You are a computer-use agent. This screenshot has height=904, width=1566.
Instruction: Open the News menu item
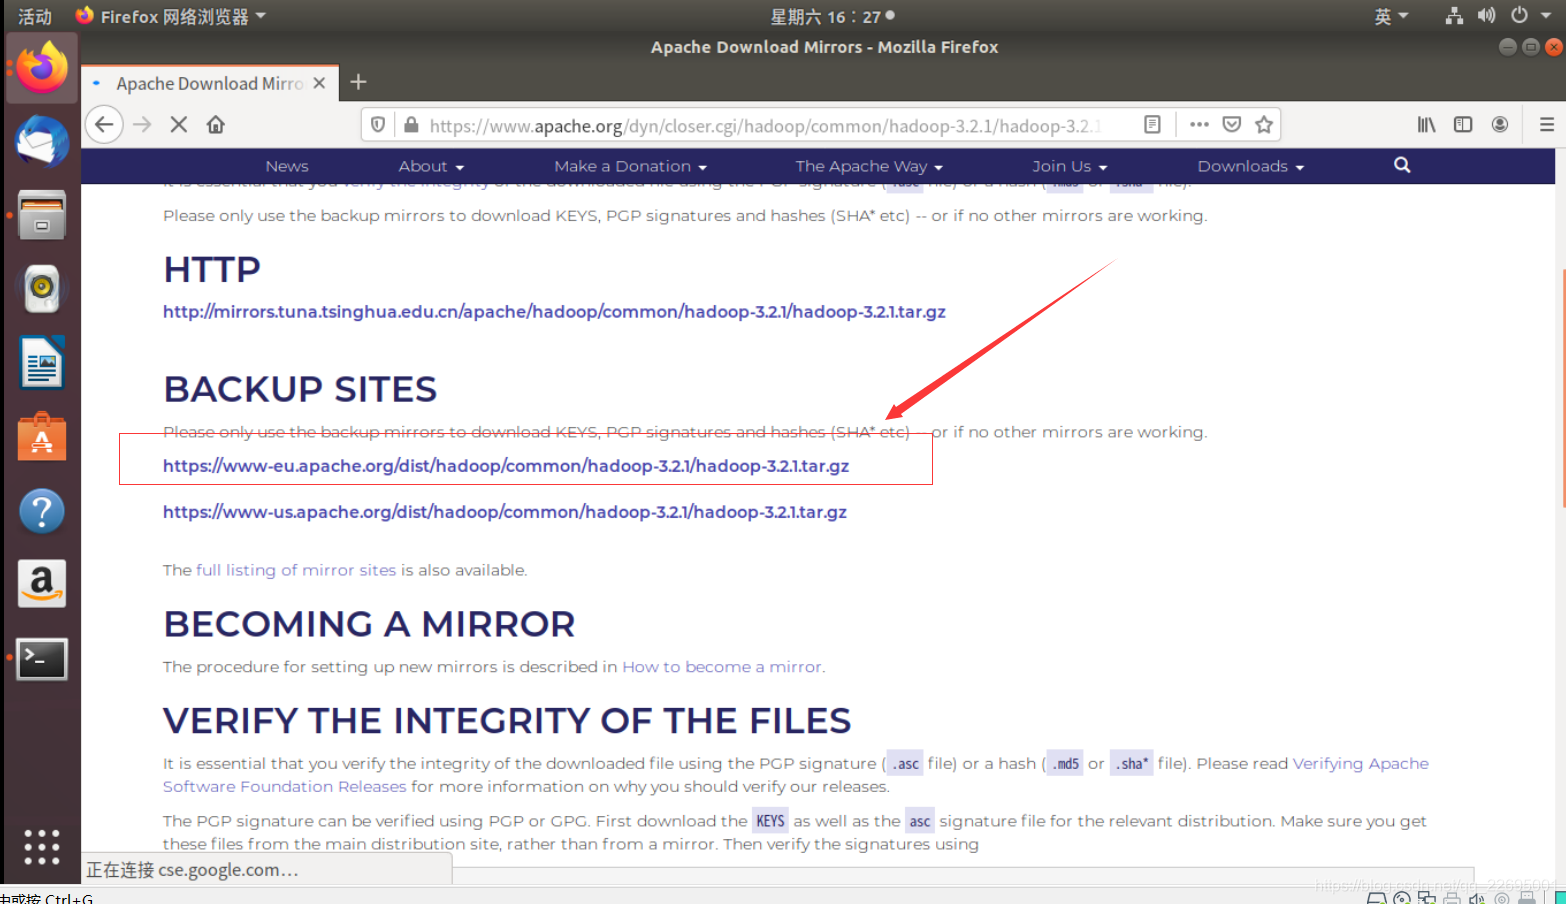pos(287,166)
